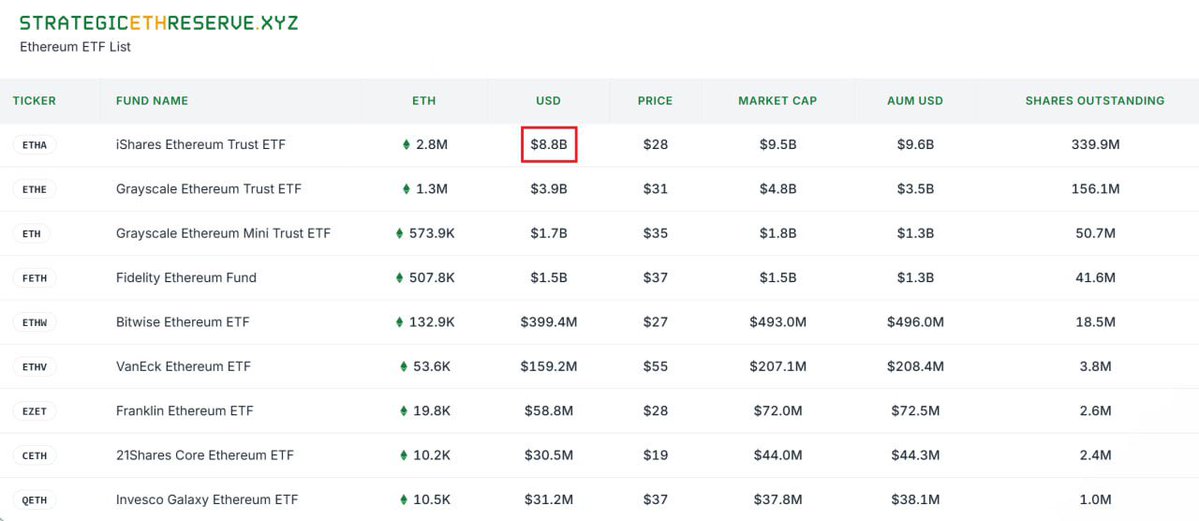Viewport: 1199px width, 521px height.
Task: Click the FETH ticker badge
Action: click(x=34, y=278)
